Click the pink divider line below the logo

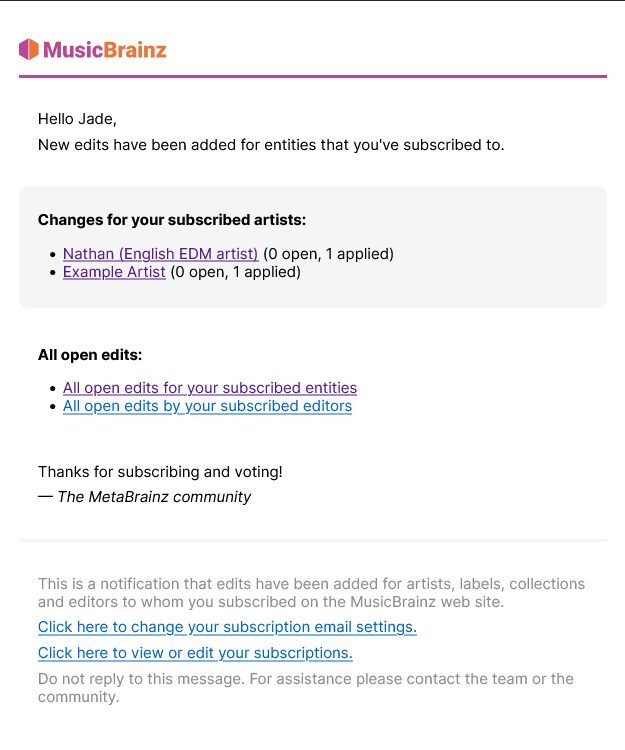(313, 76)
